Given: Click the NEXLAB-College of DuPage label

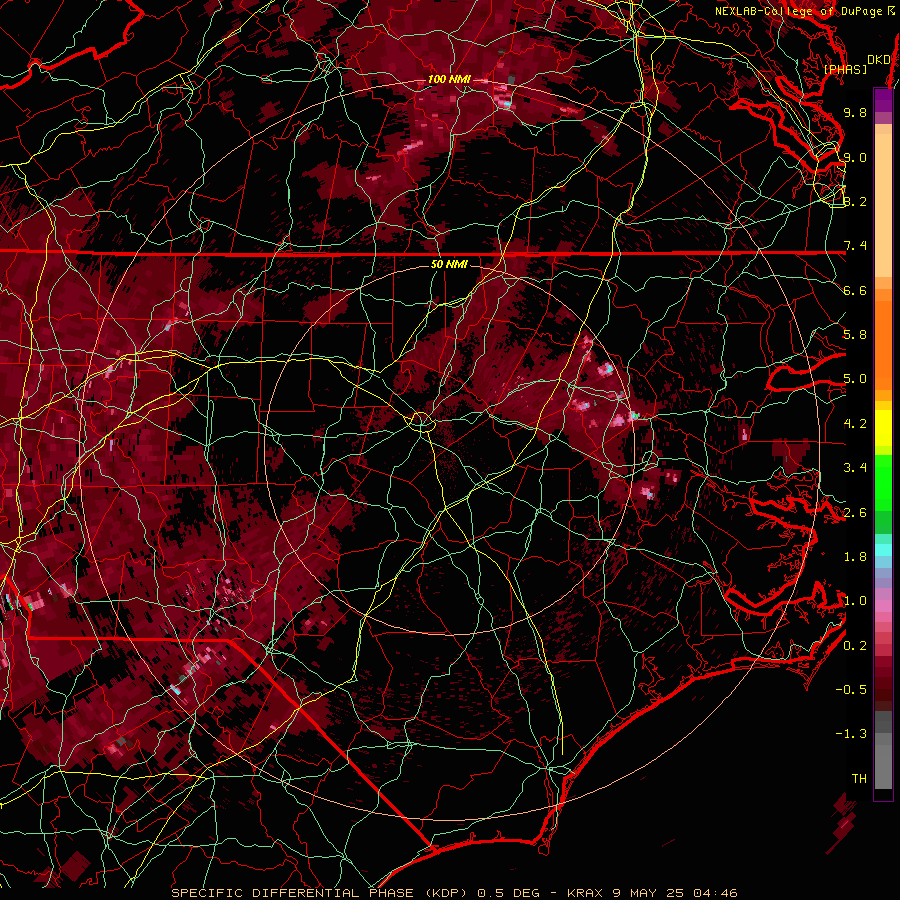Looking at the screenshot, I should point(800,11).
